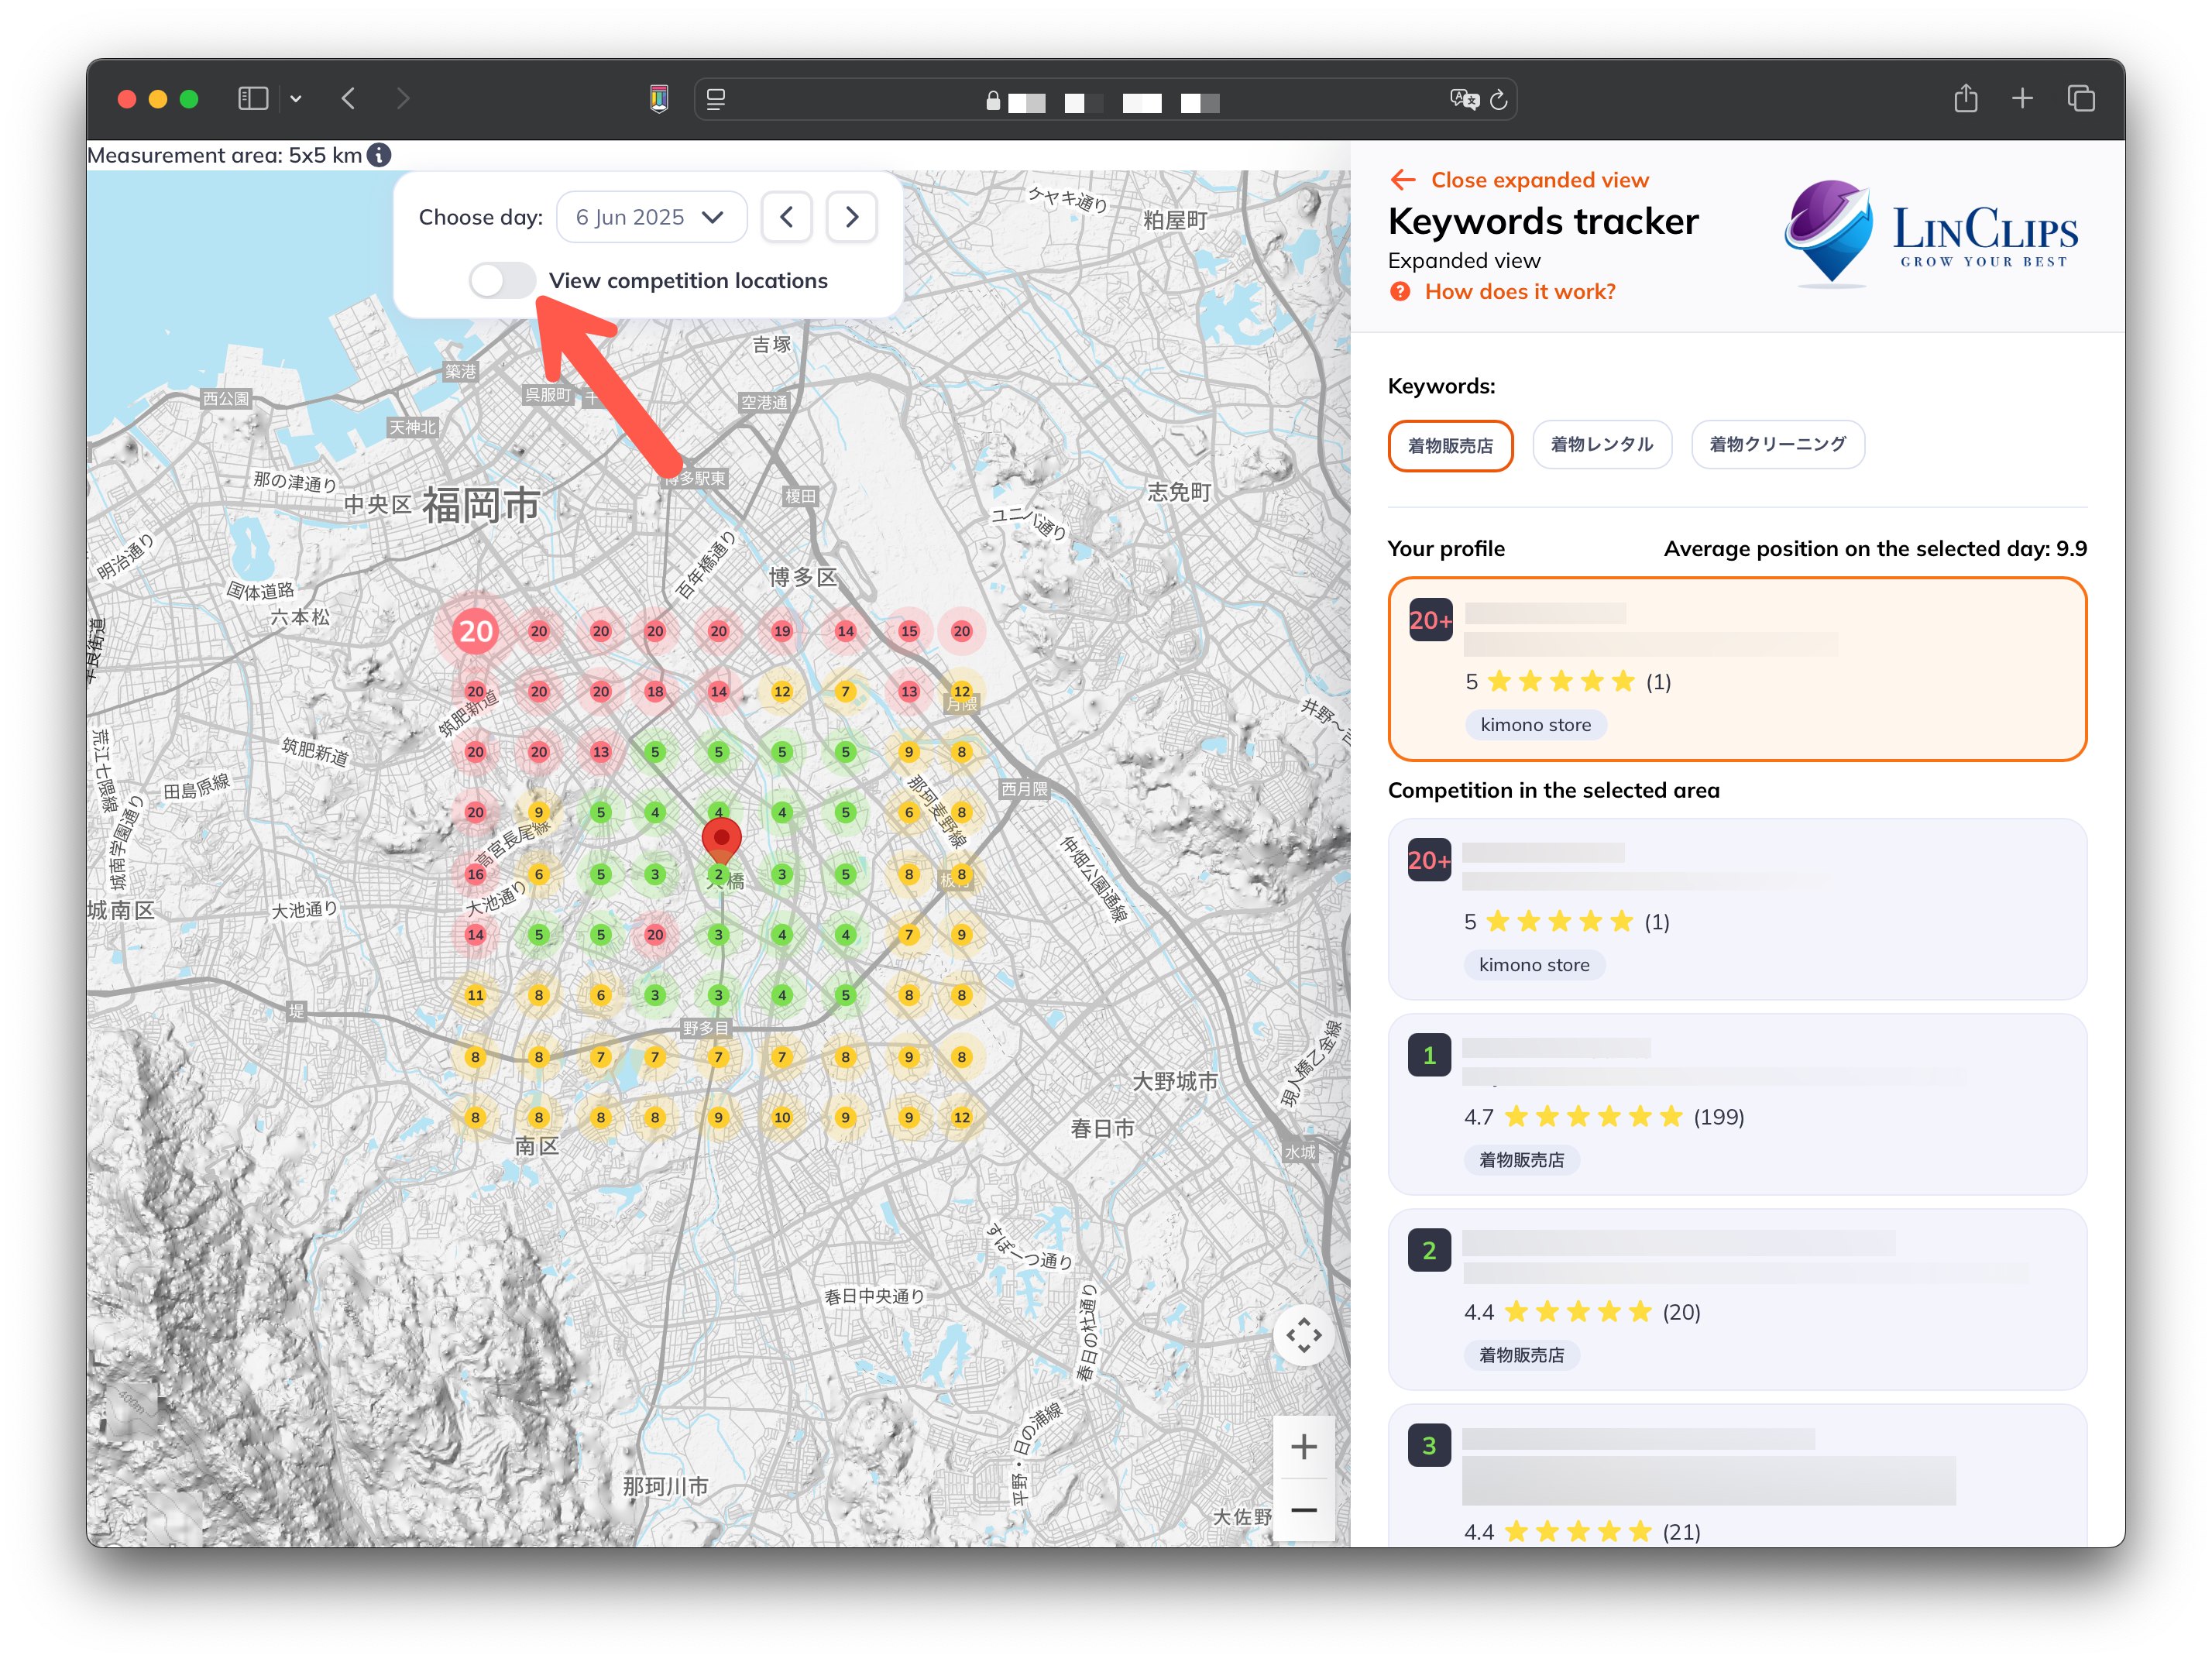Click the Measurement area info icon
The height and width of the screenshot is (1662, 2212).
[379, 155]
